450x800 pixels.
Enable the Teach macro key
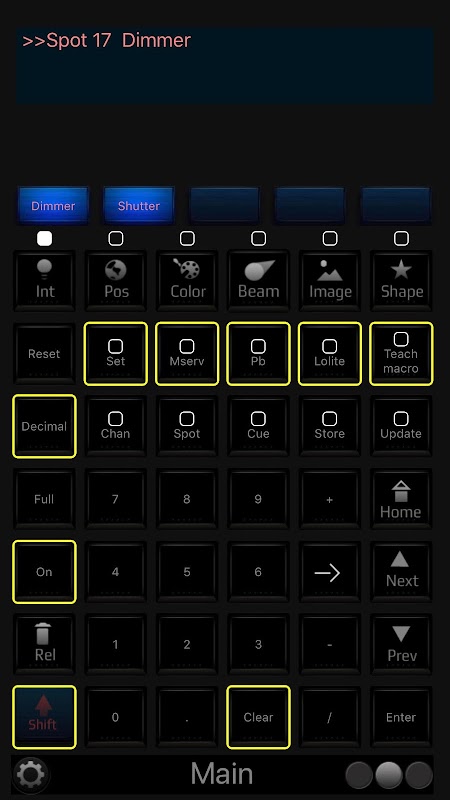pyautogui.click(x=402, y=354)
